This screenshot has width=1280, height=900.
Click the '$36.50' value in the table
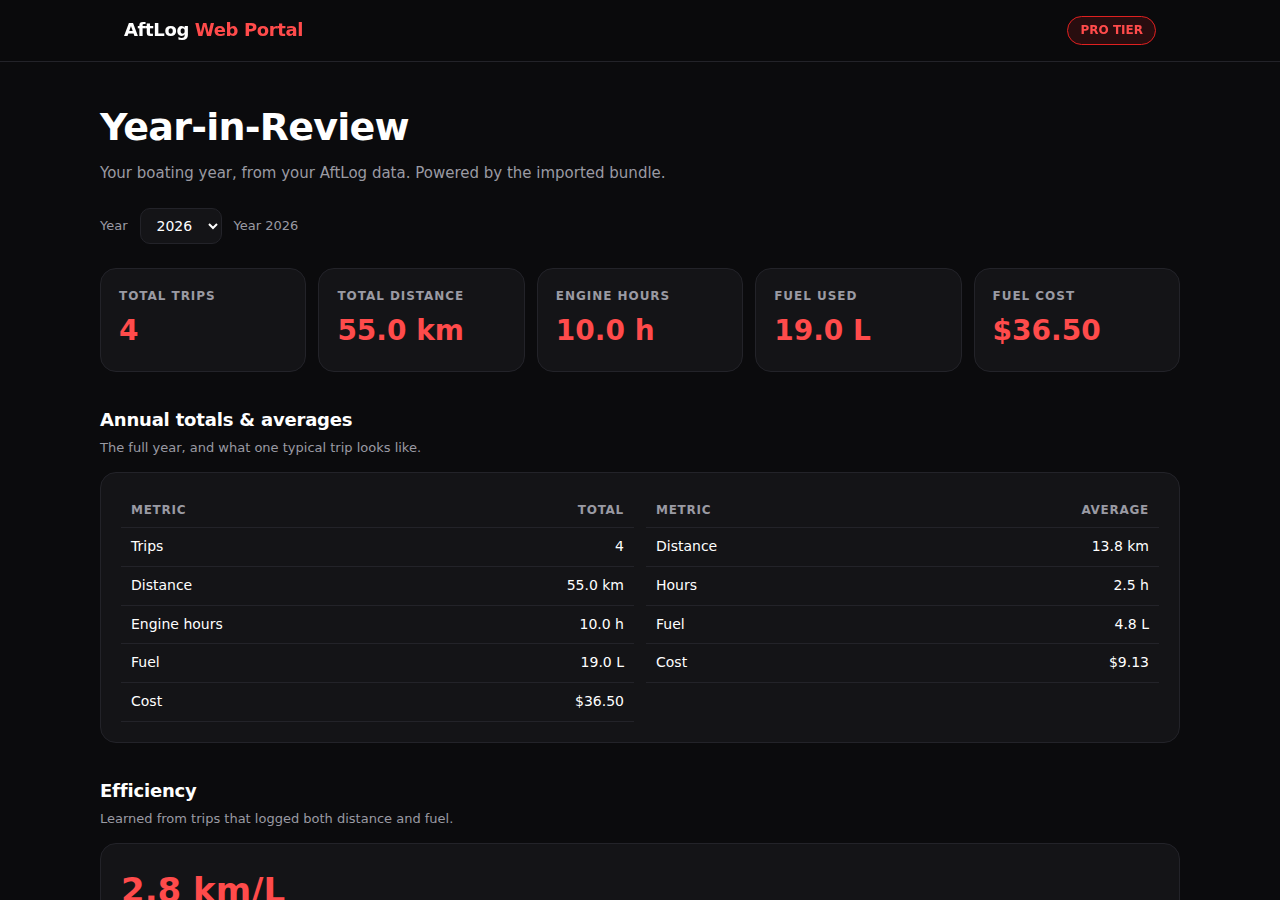click(x=599, y=701)
